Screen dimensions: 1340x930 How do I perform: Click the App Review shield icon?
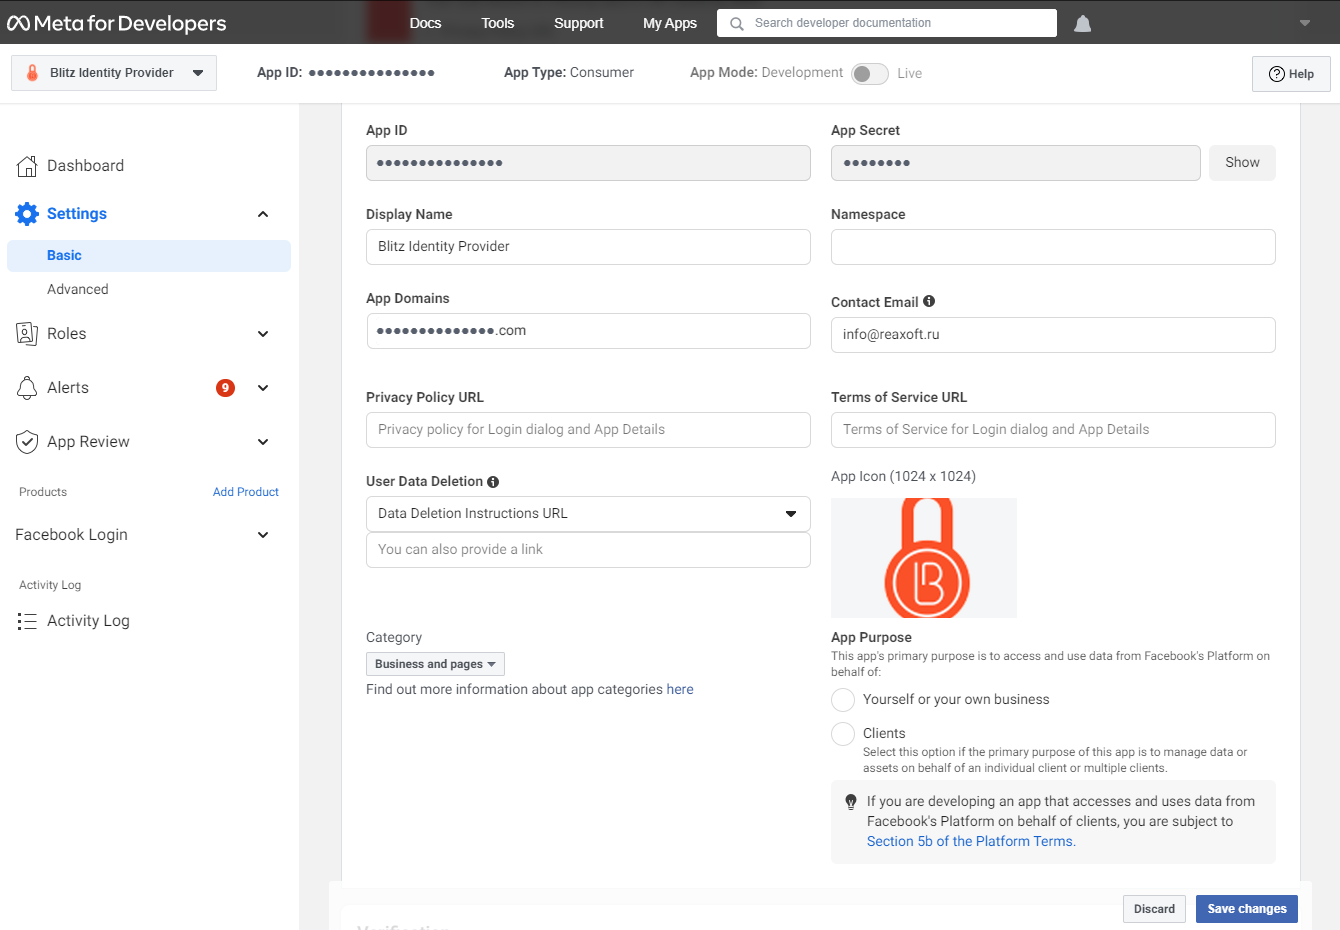click(x=27, y=442)
